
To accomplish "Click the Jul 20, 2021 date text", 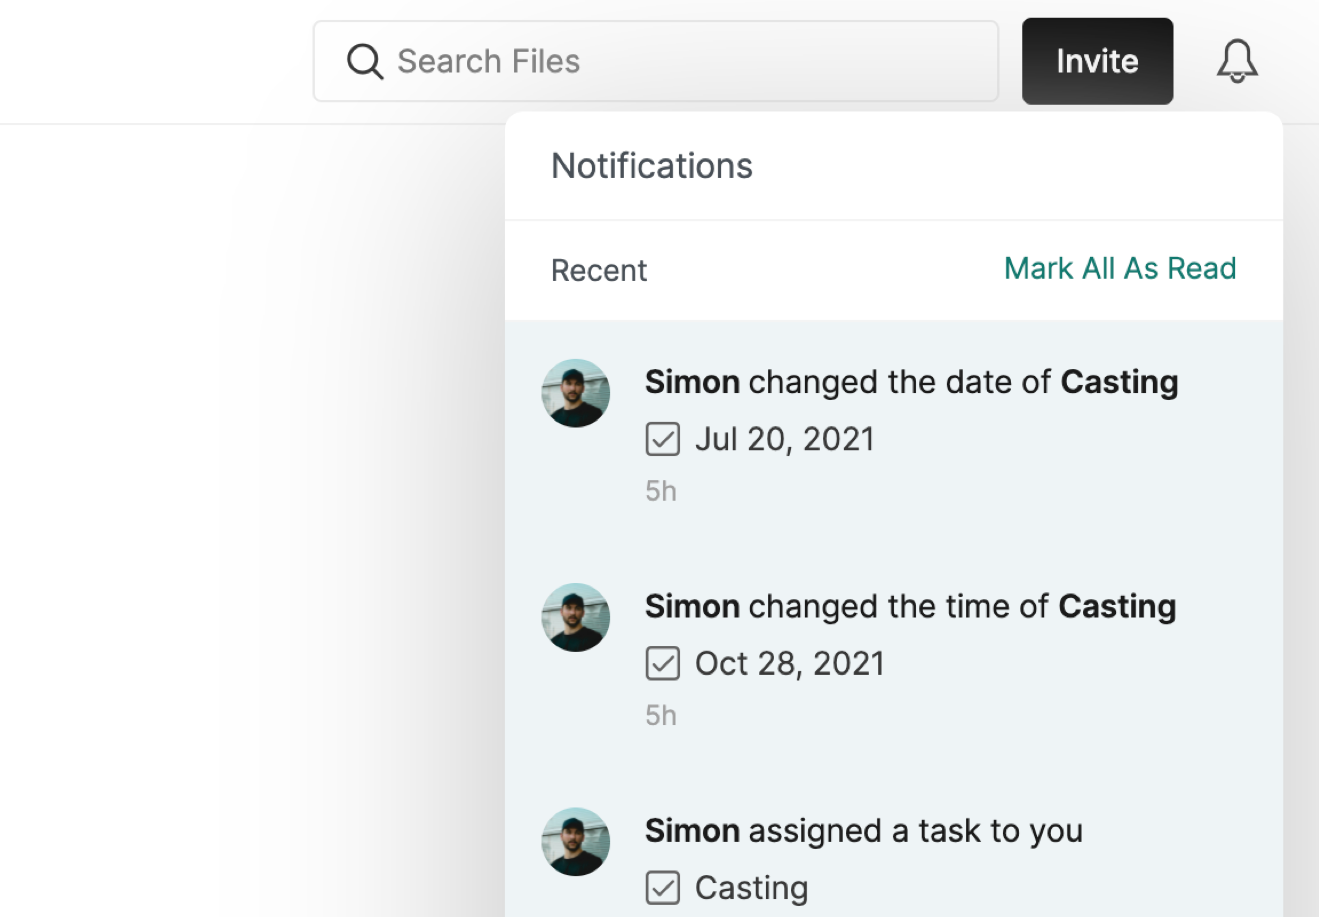I will tap(785, 439).
